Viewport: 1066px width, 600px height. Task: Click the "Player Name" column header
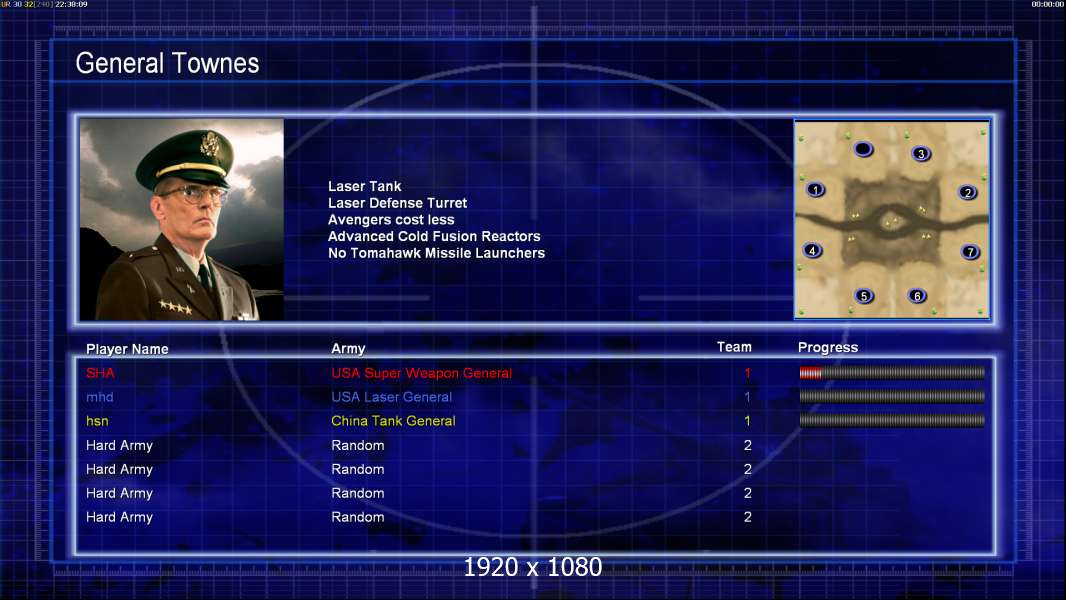[127, 349]
